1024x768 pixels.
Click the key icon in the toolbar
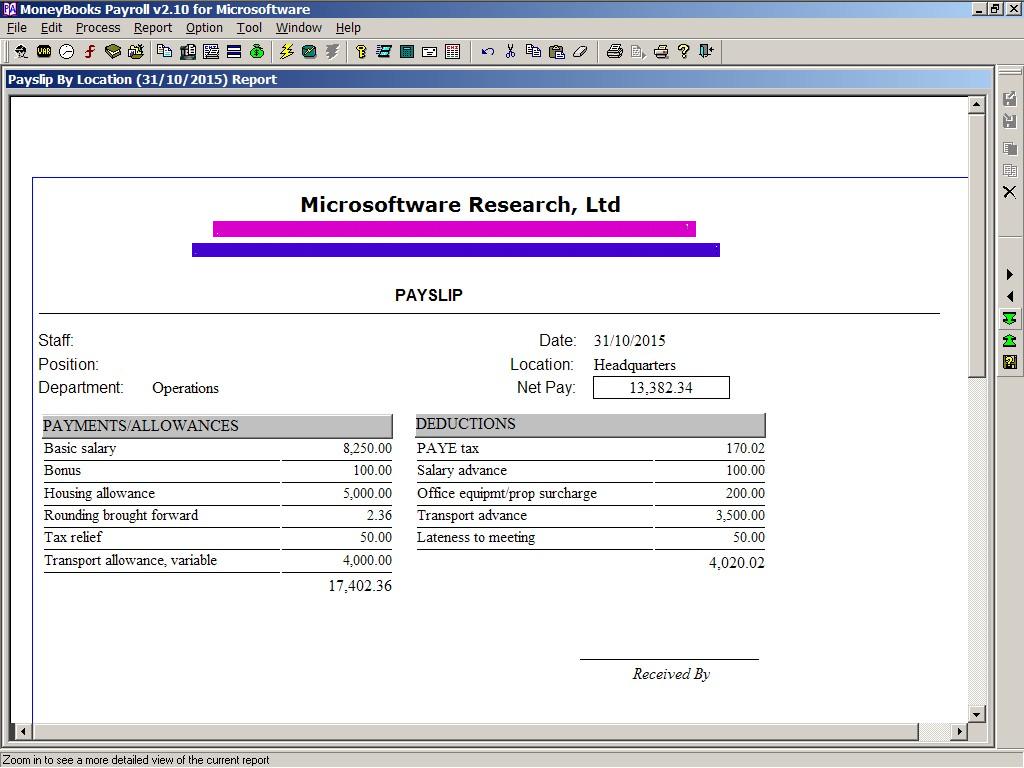tap(361, 51)
